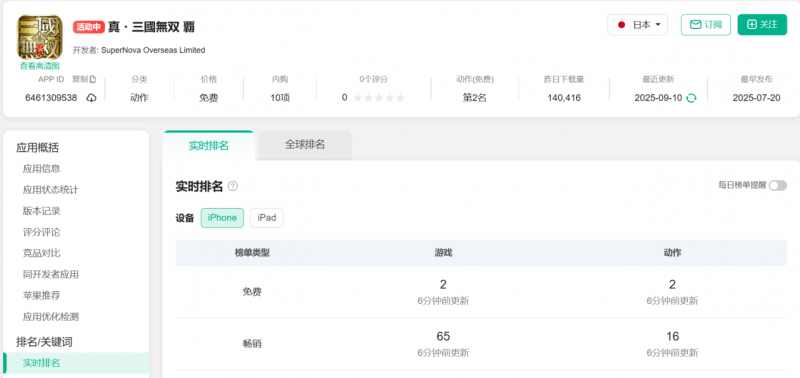The image size is (800, 378).
Task: Click the game app icon thumbnail
Action: coord(39,37)
